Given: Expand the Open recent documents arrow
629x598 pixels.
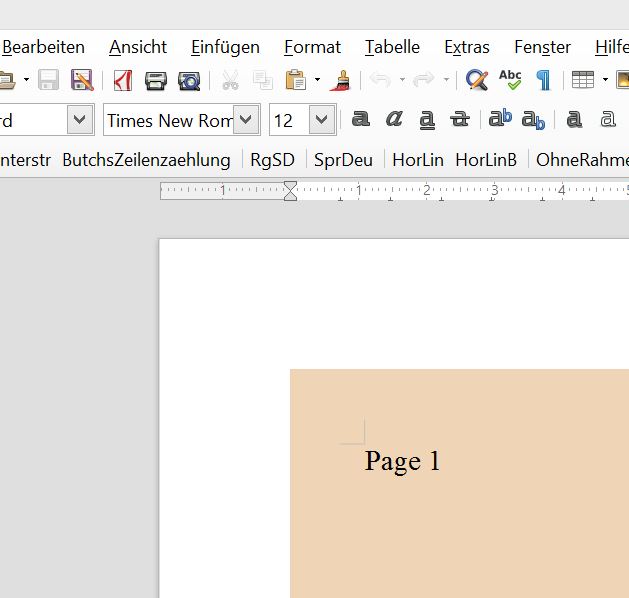Looking at the screenshot, I should coord(26,79).
